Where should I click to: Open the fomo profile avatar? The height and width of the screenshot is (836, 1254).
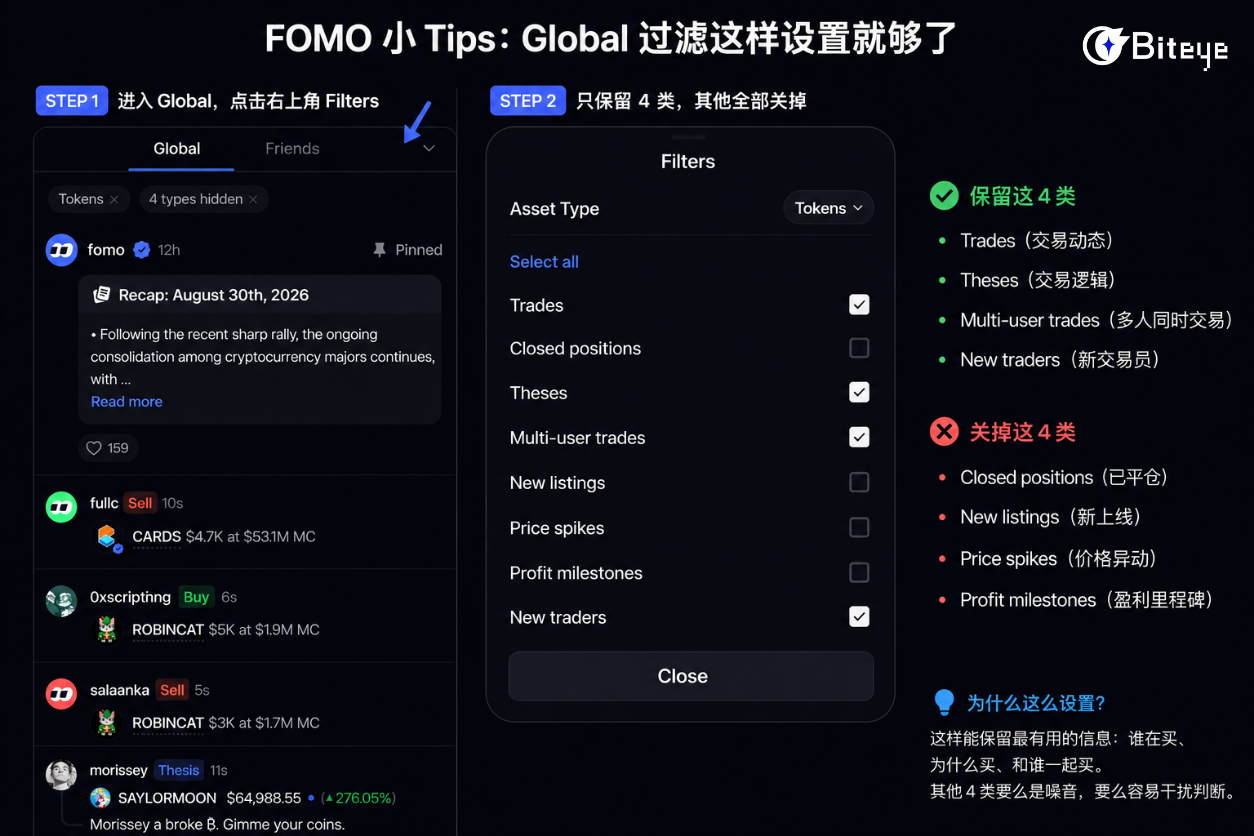(x=62, y=250)
